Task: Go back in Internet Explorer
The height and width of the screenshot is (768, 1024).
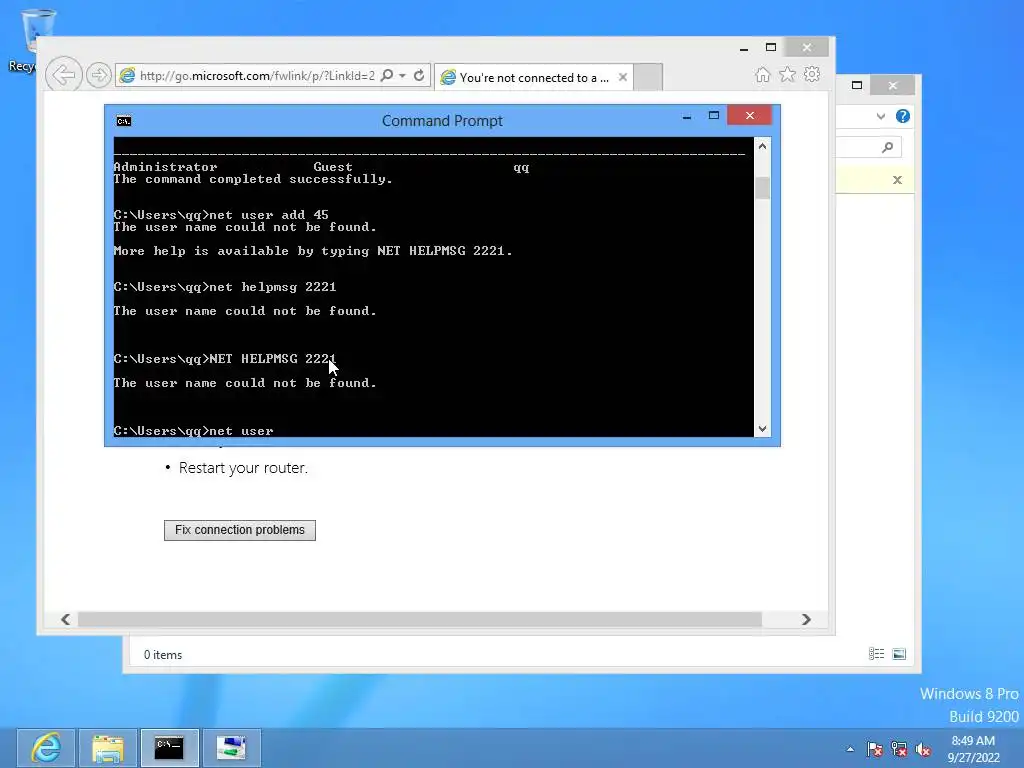Action: (x=64, y=75)
